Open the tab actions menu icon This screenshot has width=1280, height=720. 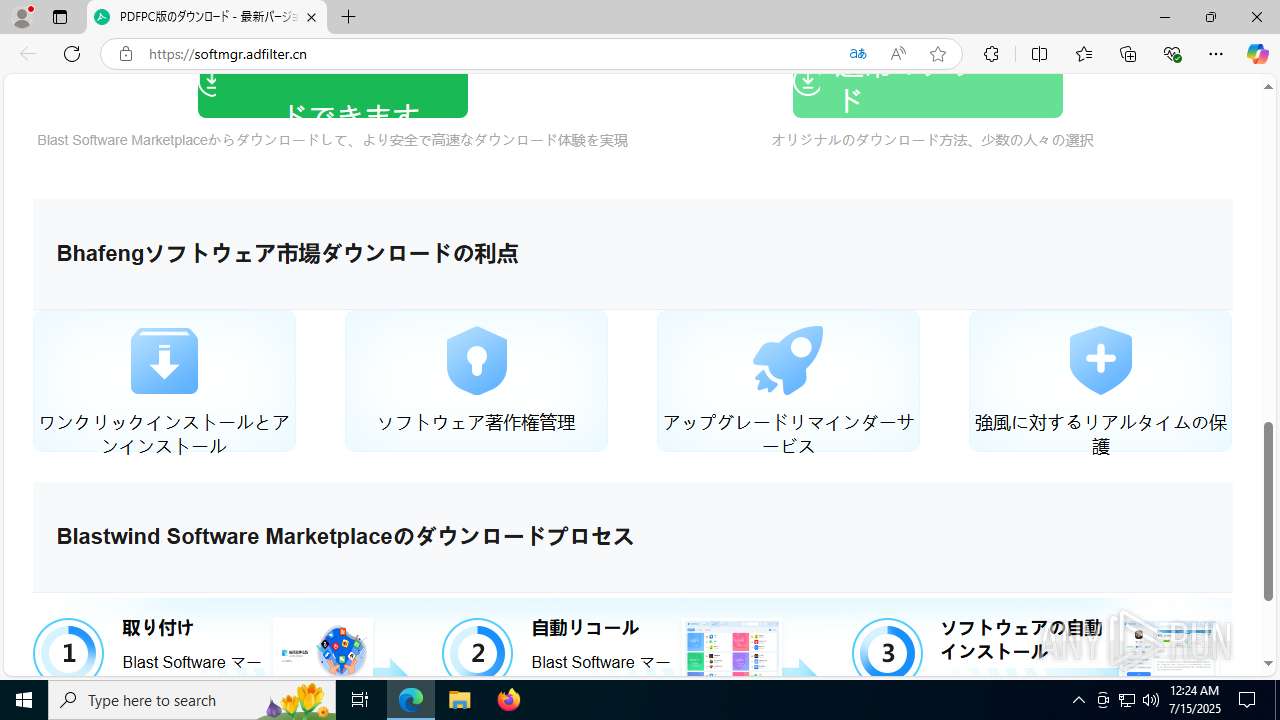60,17
